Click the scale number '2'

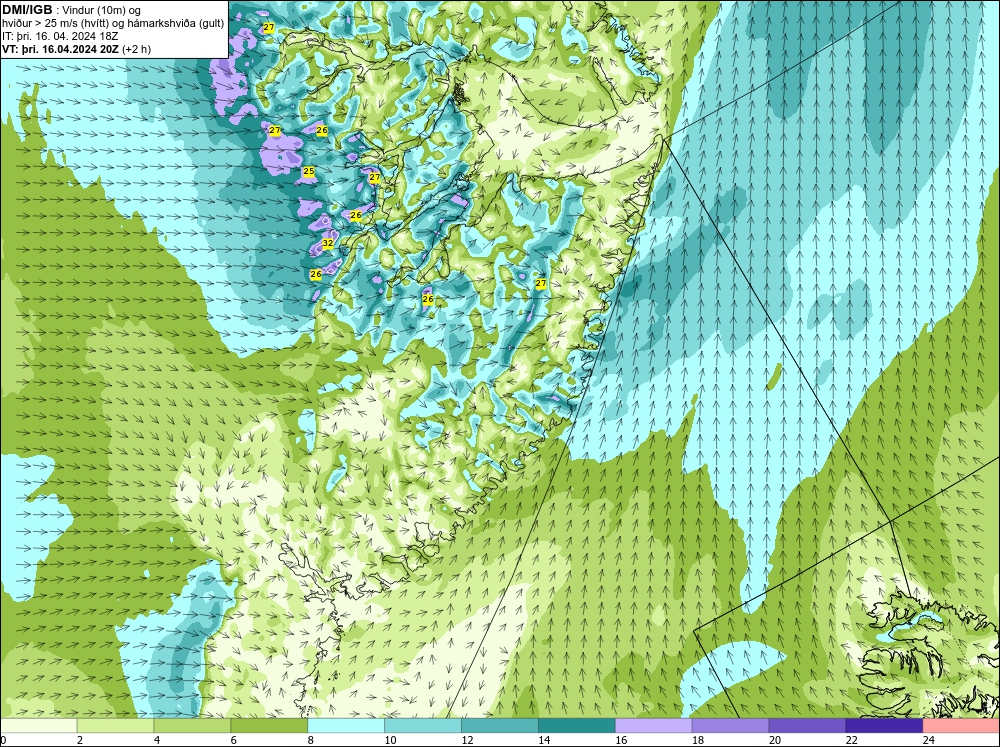pos(80,740)
